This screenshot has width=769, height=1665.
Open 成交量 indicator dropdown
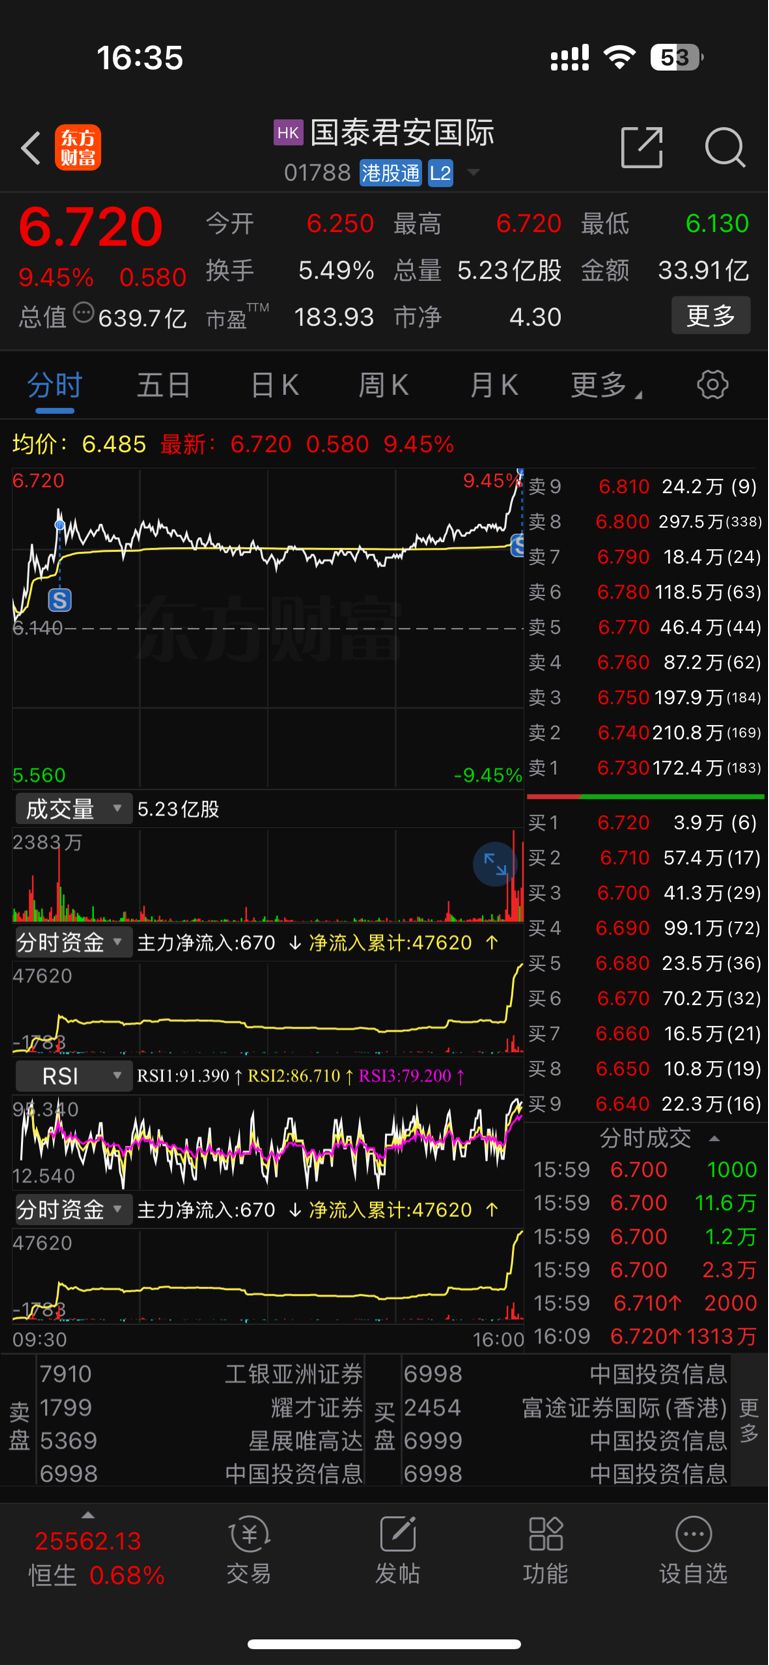pos(73,808)
